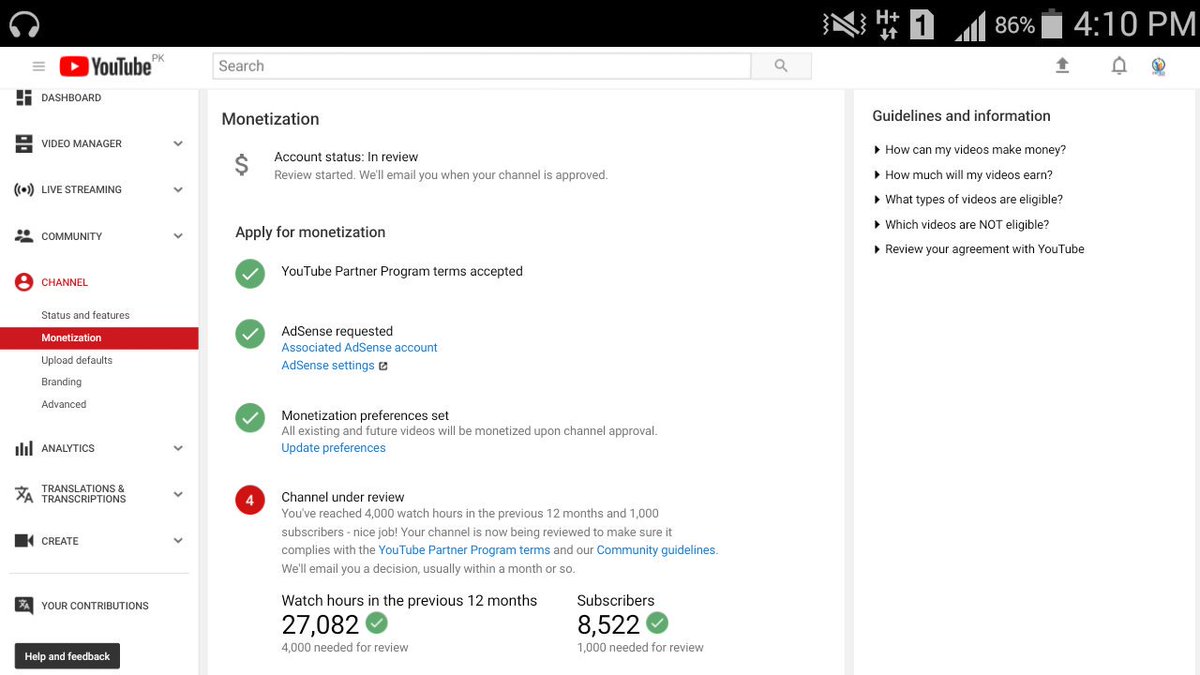
Task: Expand 'What types of videos are eligible?'
Action: tap(968, 200)
